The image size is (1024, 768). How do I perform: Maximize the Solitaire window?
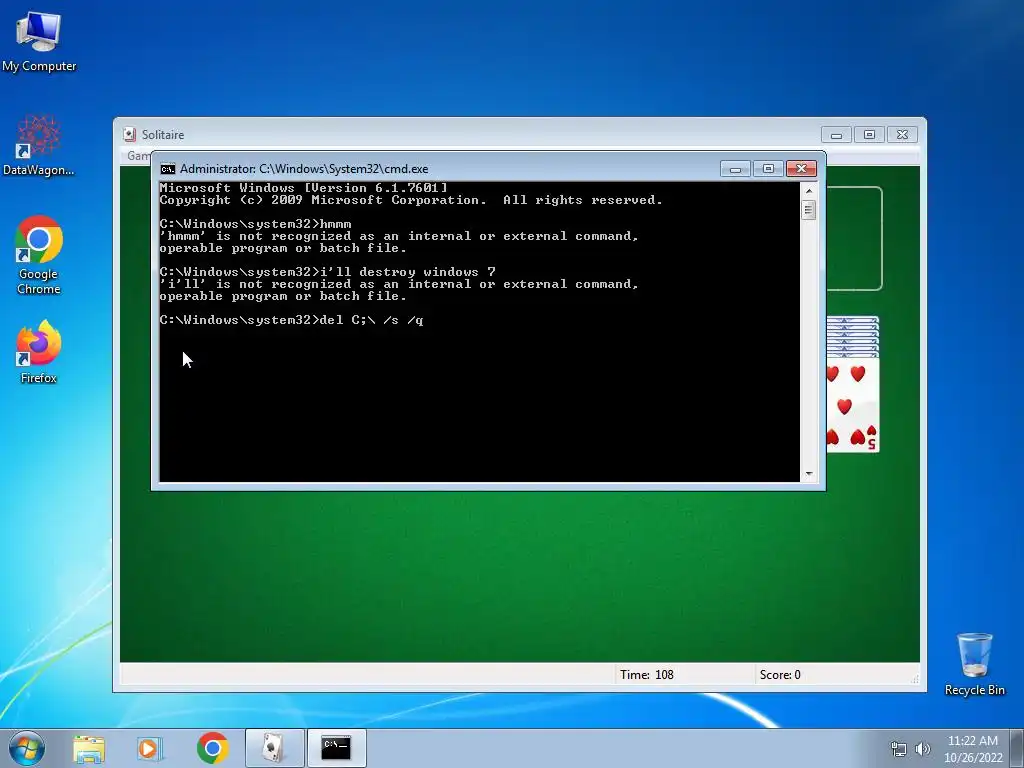tap(869, 135)
